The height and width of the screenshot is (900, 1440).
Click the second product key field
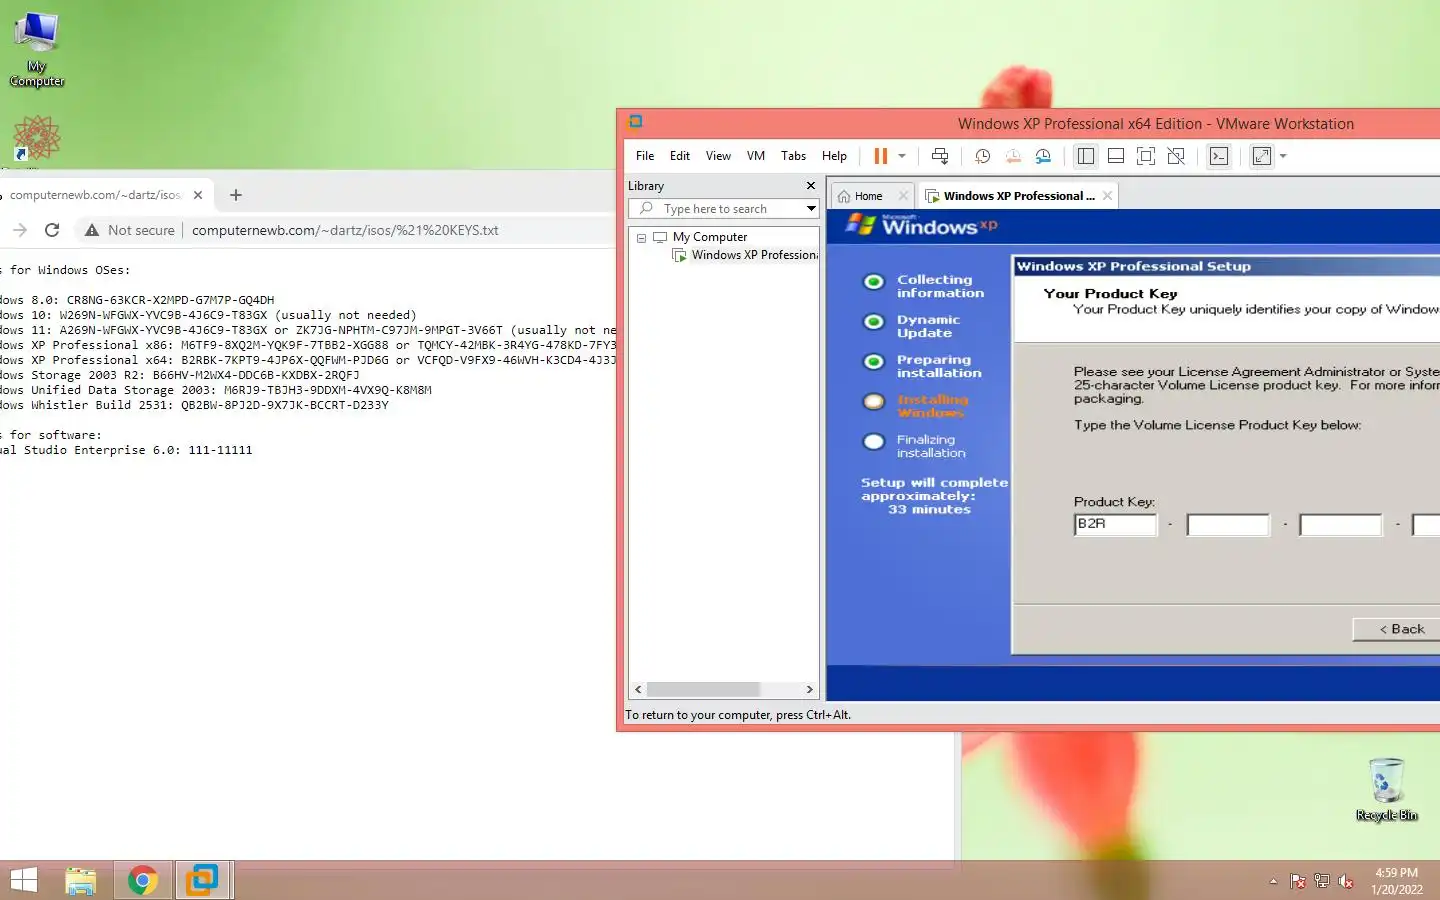[x=1228, y=524]
